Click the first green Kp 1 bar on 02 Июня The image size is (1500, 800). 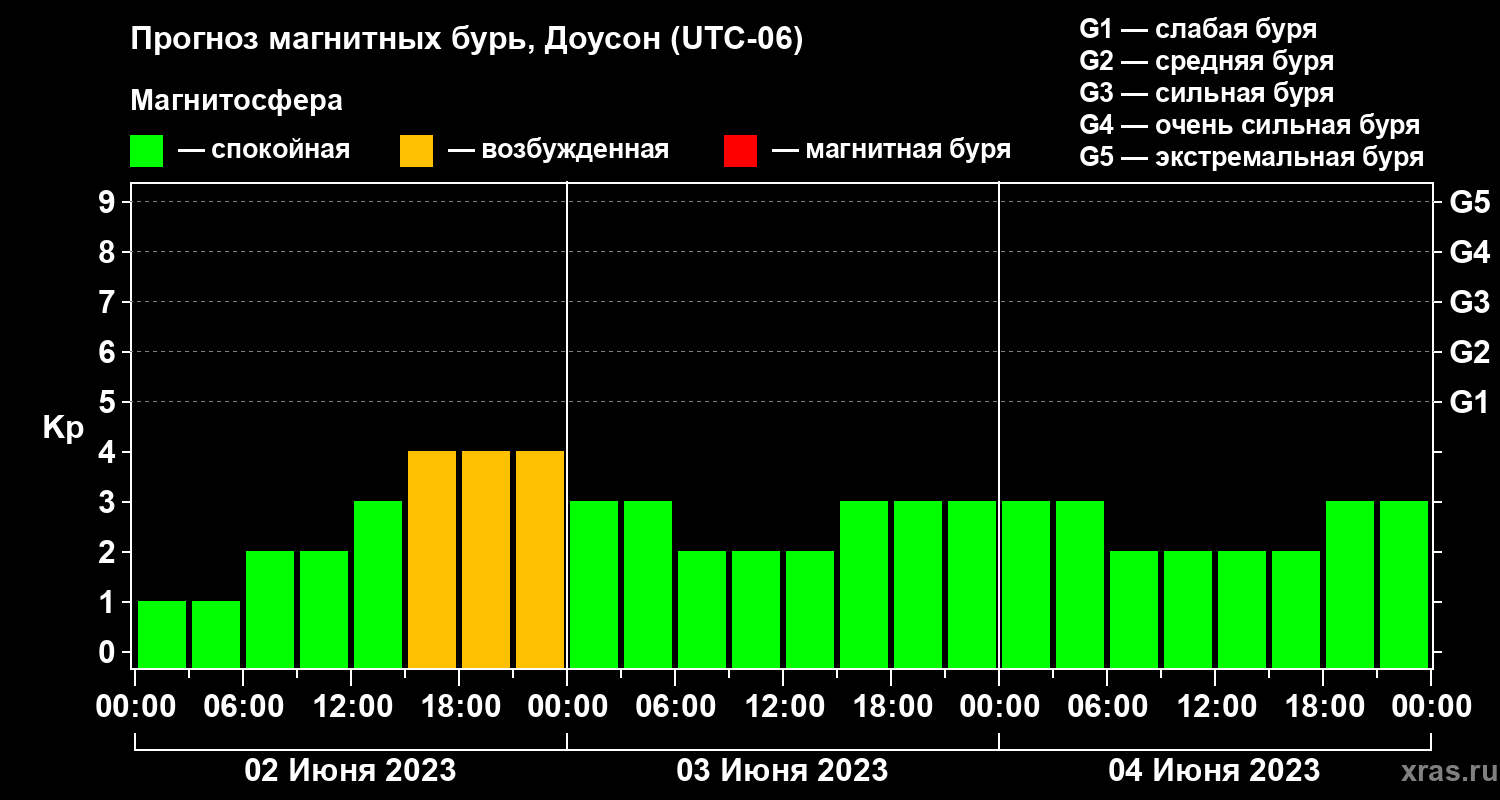(x=162, y=634)
